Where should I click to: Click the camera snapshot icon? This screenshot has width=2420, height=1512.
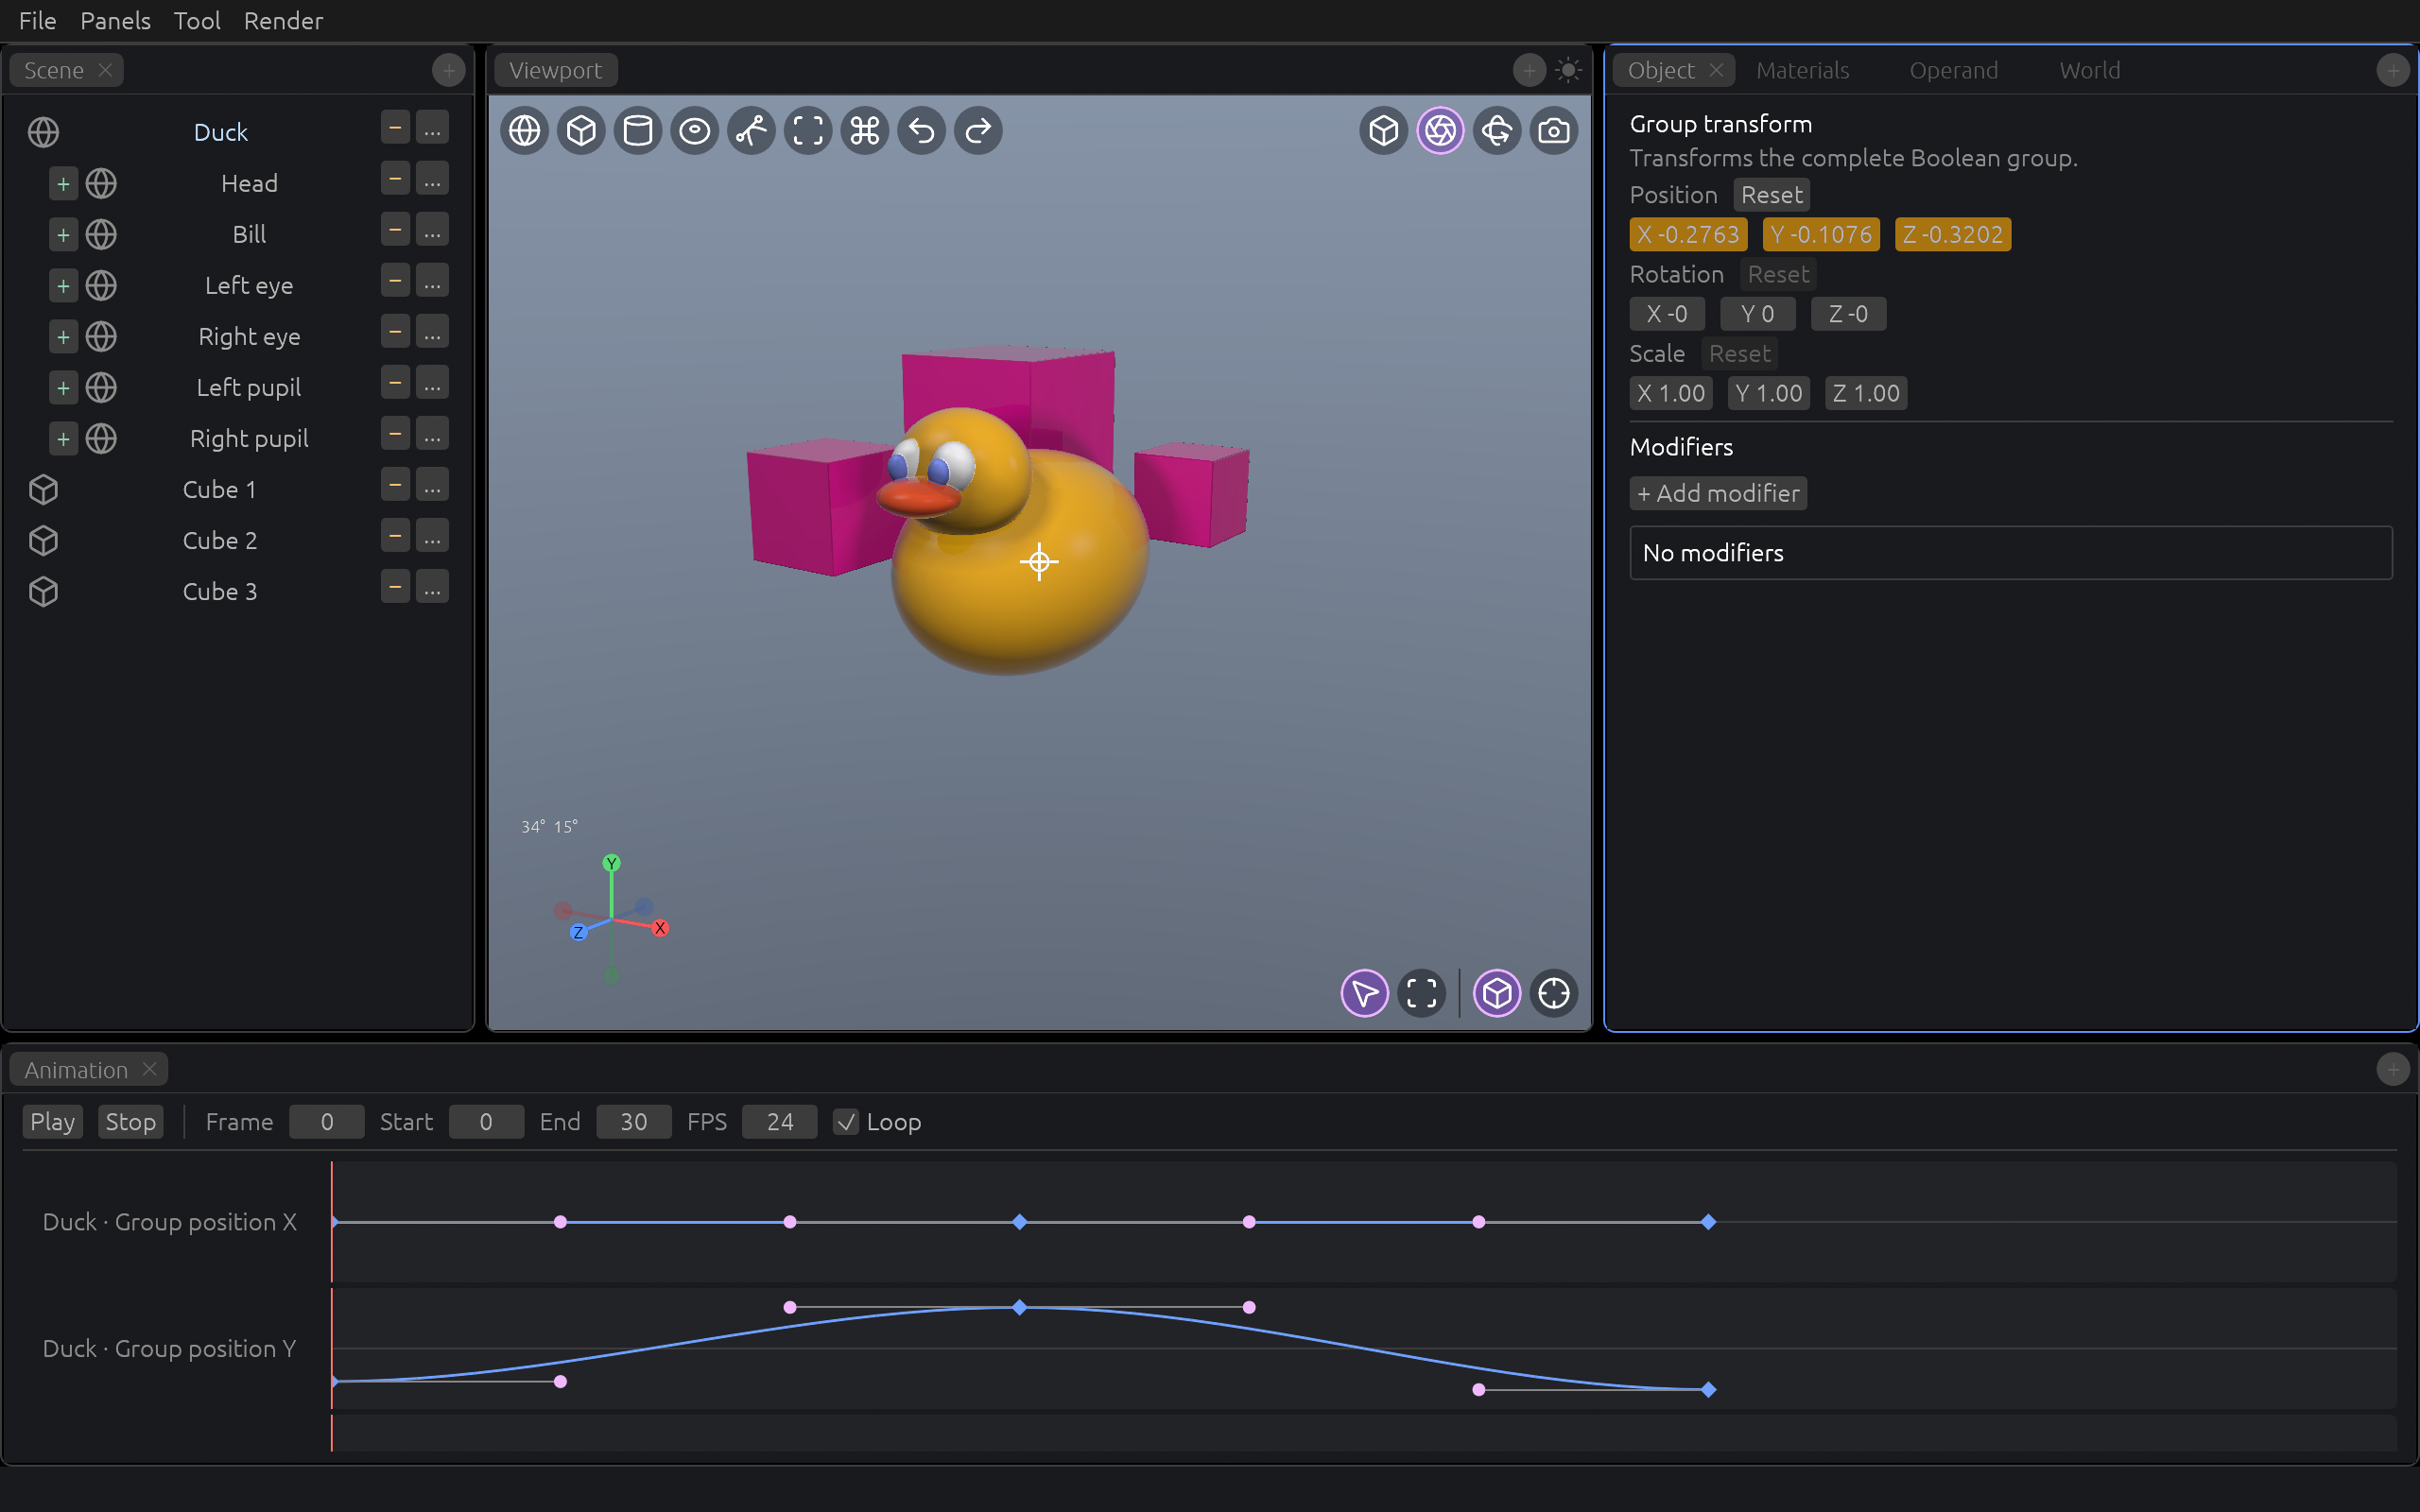(1553, 130)
